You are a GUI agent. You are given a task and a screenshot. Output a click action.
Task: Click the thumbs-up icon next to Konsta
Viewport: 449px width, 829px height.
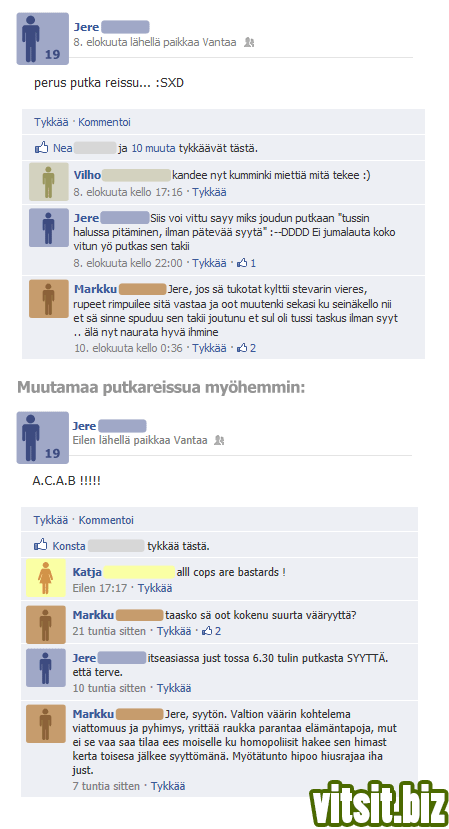(x=41, y=545)
